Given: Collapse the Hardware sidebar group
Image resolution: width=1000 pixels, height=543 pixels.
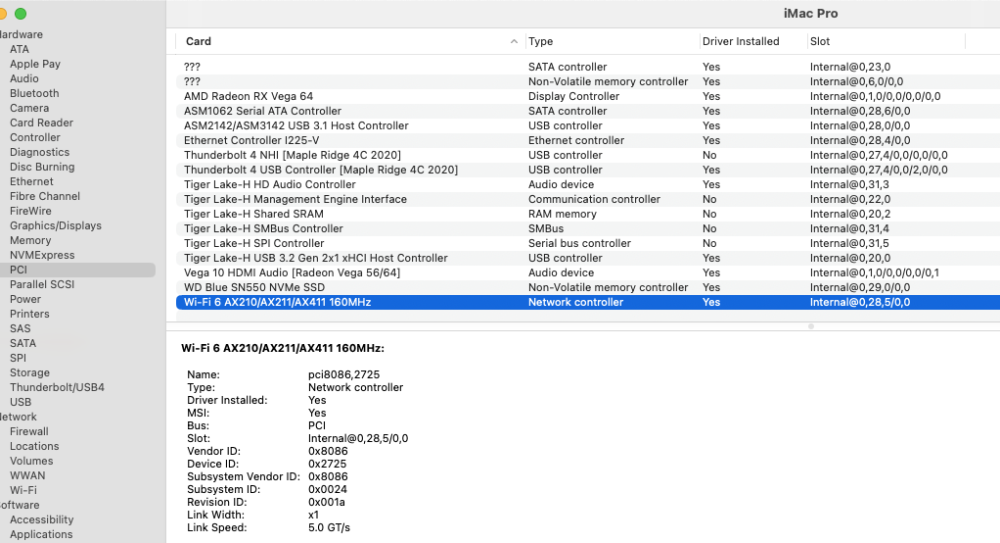Looking at the screenshot, I should click(21, 34).
